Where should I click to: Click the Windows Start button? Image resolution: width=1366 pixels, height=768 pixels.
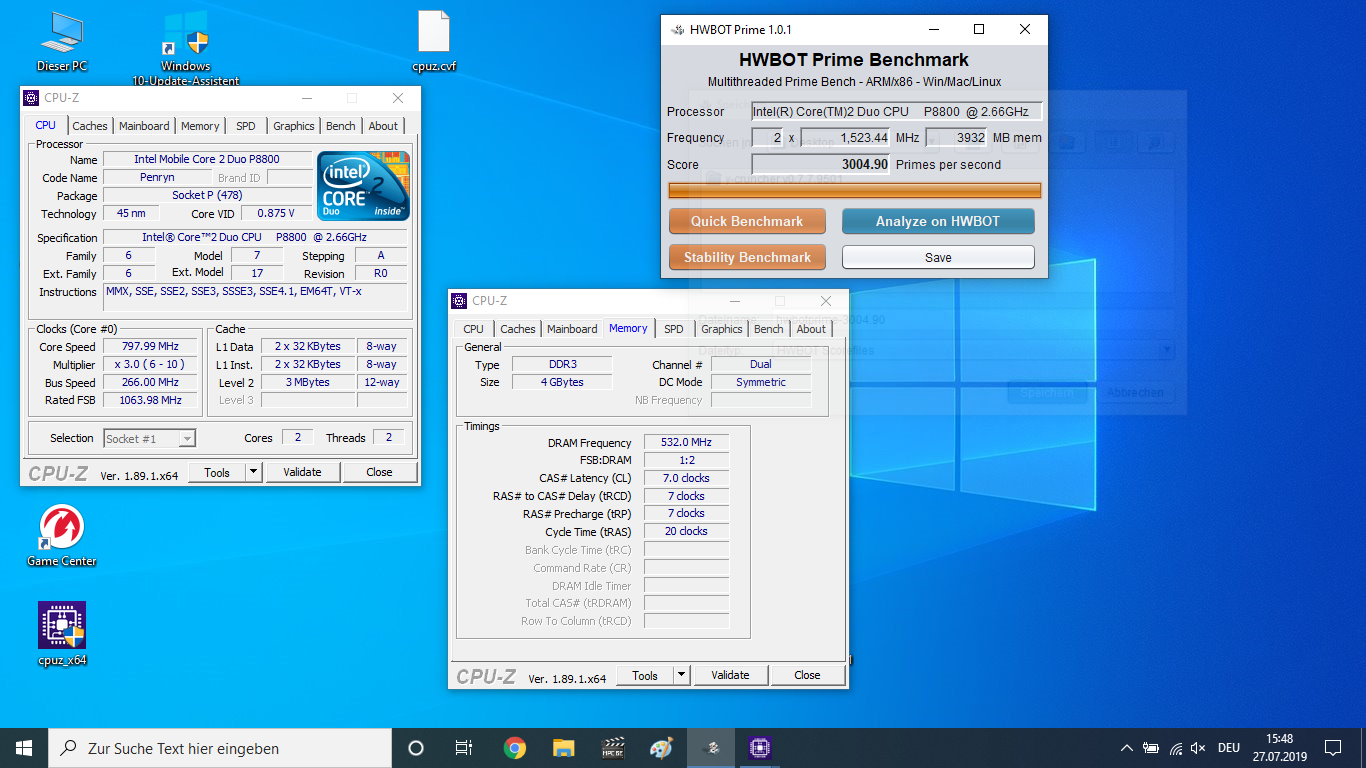[x=24, y=748]
